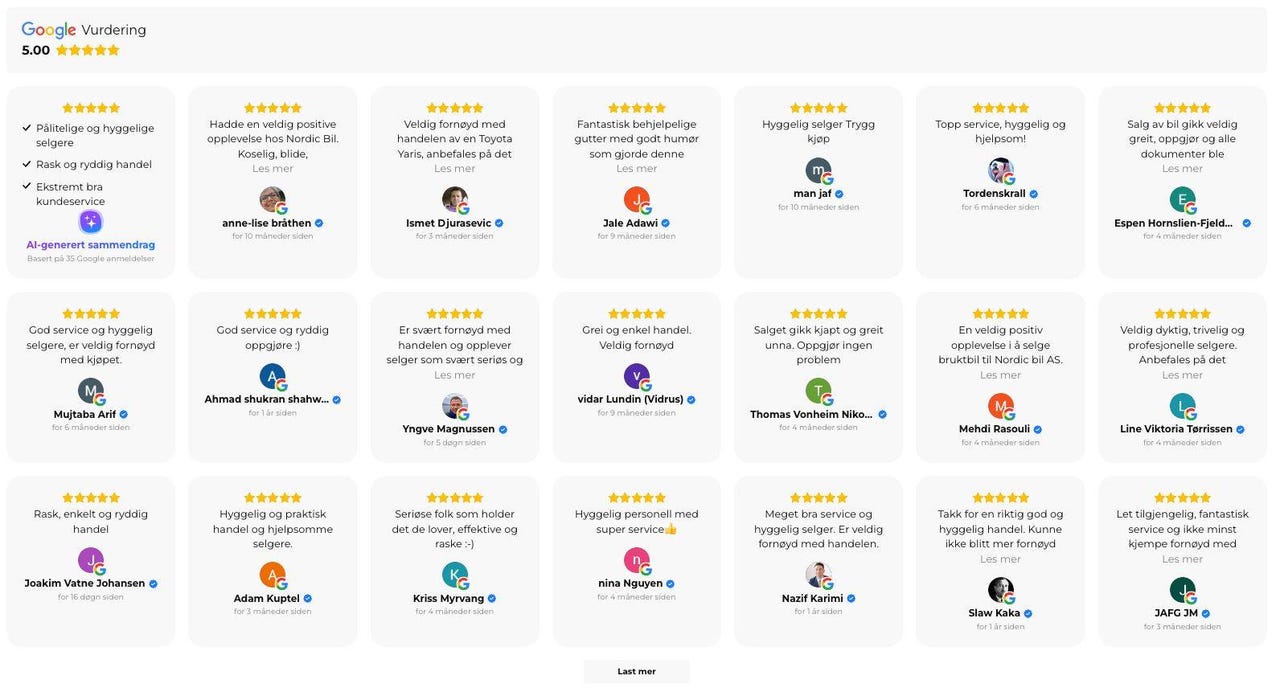Click the Last mer button
The height and width of the screenshot is (696, 1280).
(x=636, y=671)
